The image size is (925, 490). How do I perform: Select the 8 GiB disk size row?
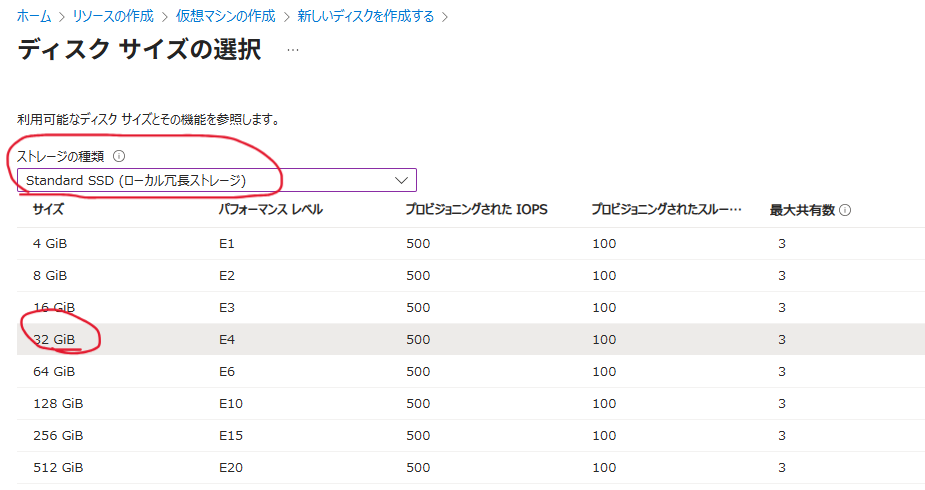click(x=471, y=275)
